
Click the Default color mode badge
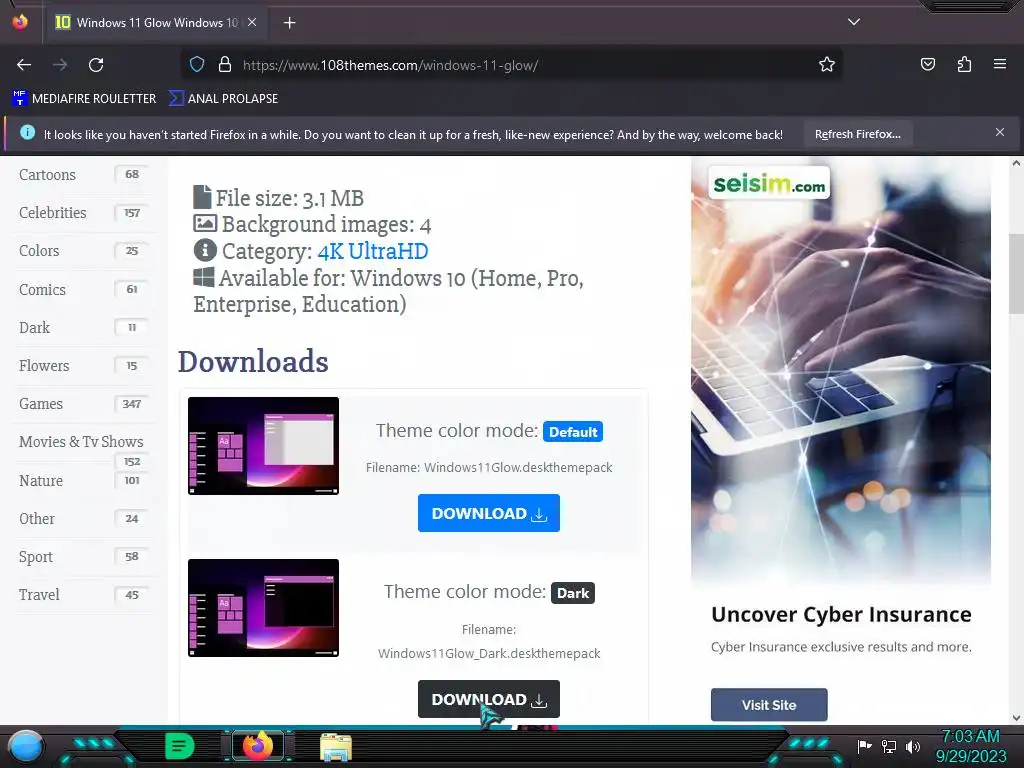pos(573,432)
